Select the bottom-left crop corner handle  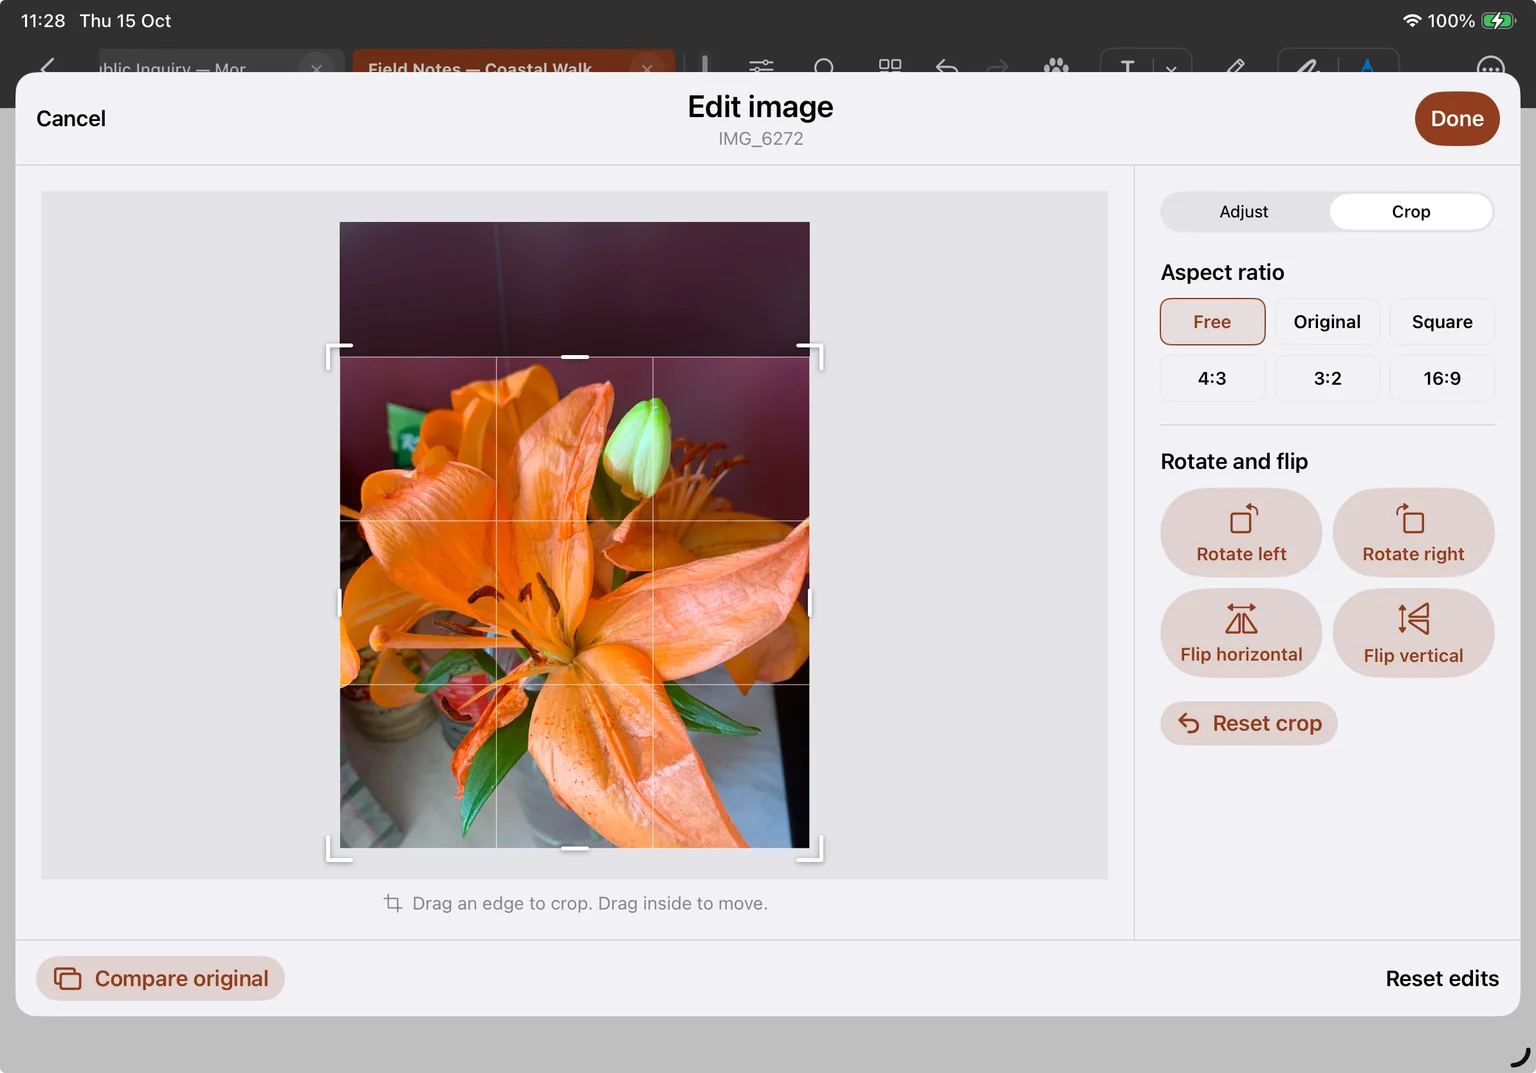pos(339,849)
